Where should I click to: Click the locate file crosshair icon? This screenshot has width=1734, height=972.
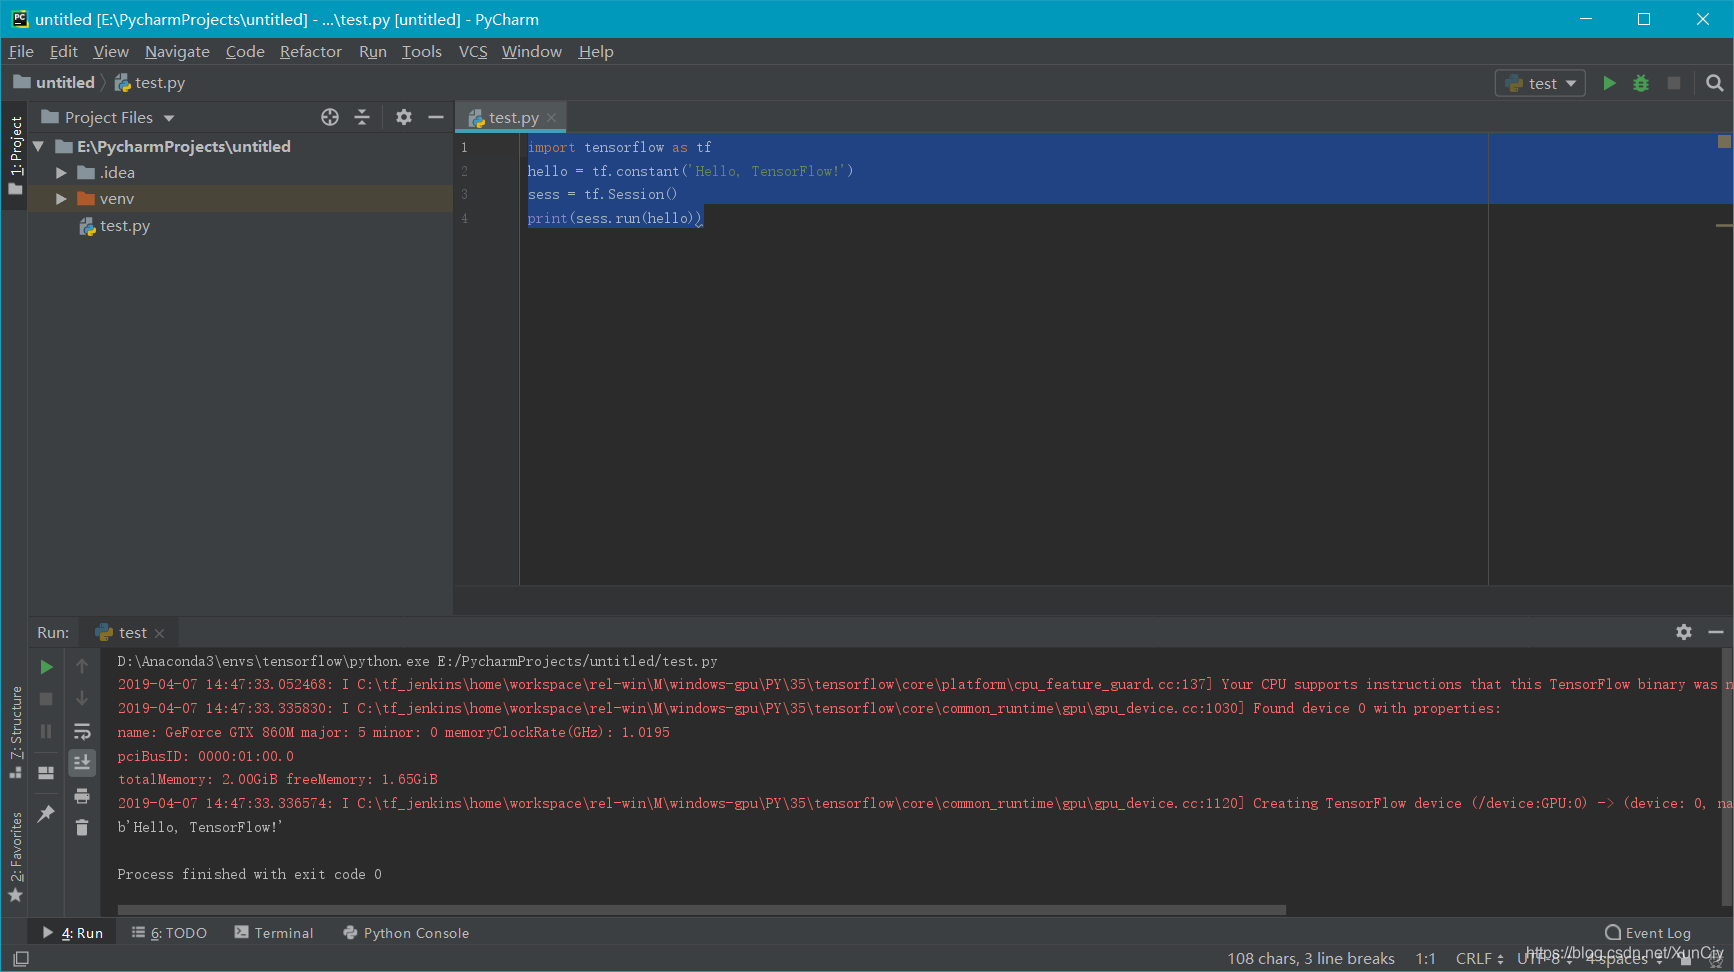coord(330,117)
